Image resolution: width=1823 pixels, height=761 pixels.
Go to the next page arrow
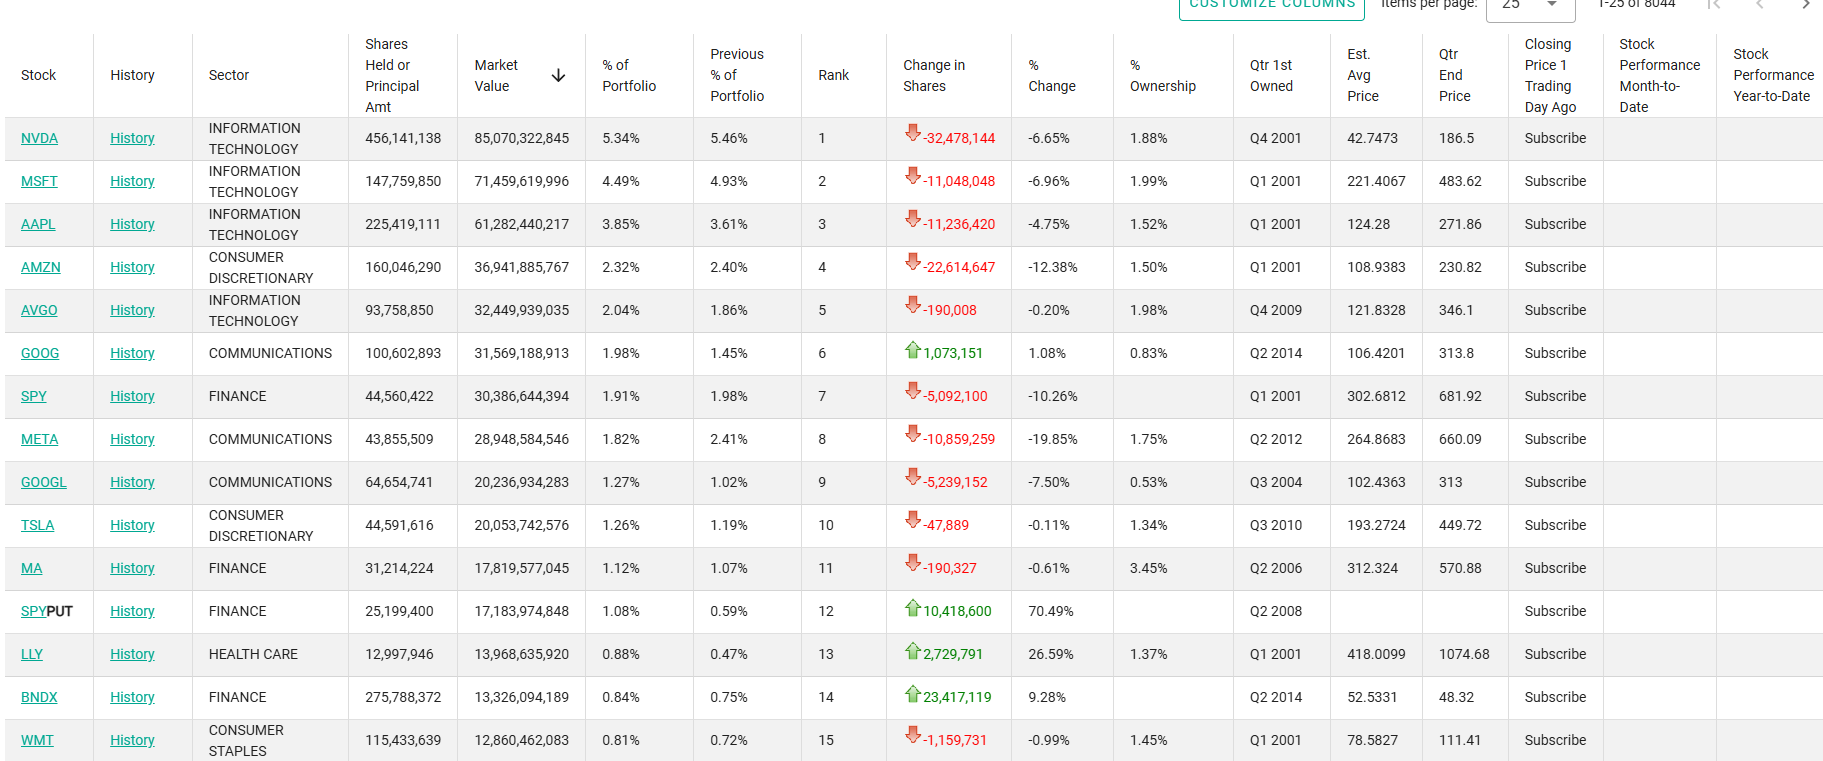pos(1805,5)
